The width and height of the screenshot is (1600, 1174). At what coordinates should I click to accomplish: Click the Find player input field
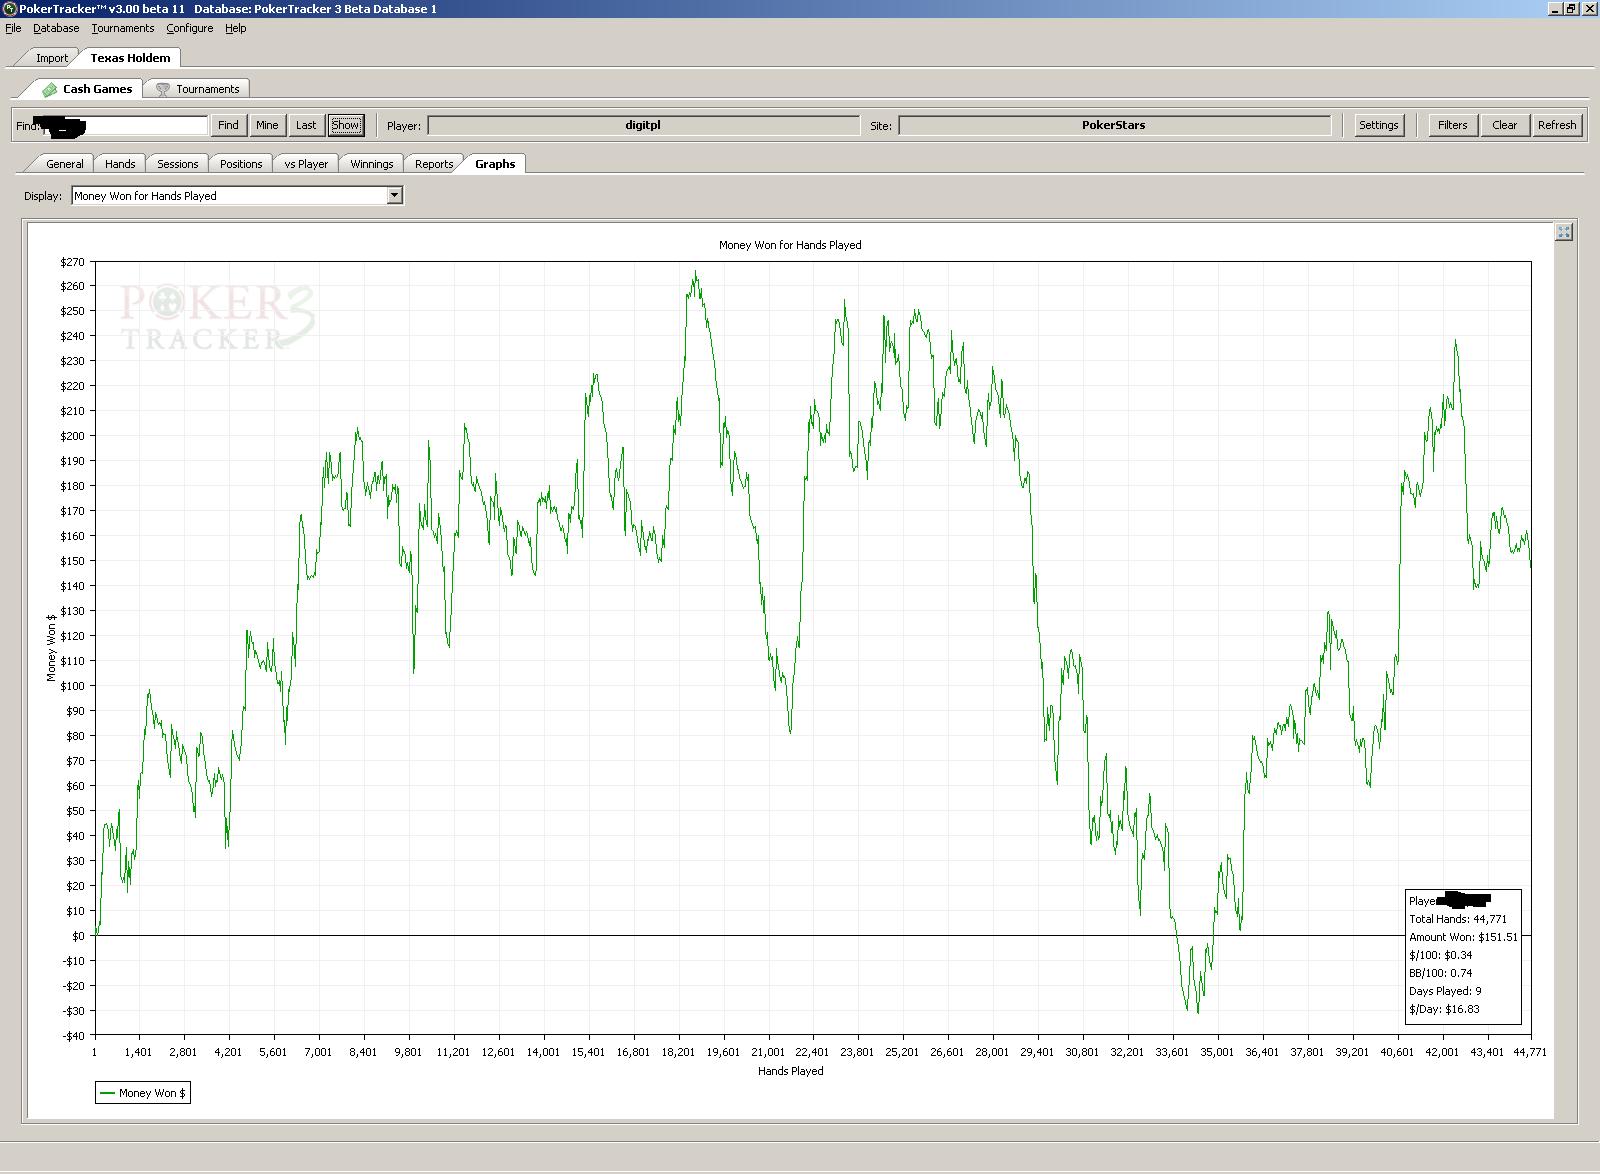pos(124,125)
